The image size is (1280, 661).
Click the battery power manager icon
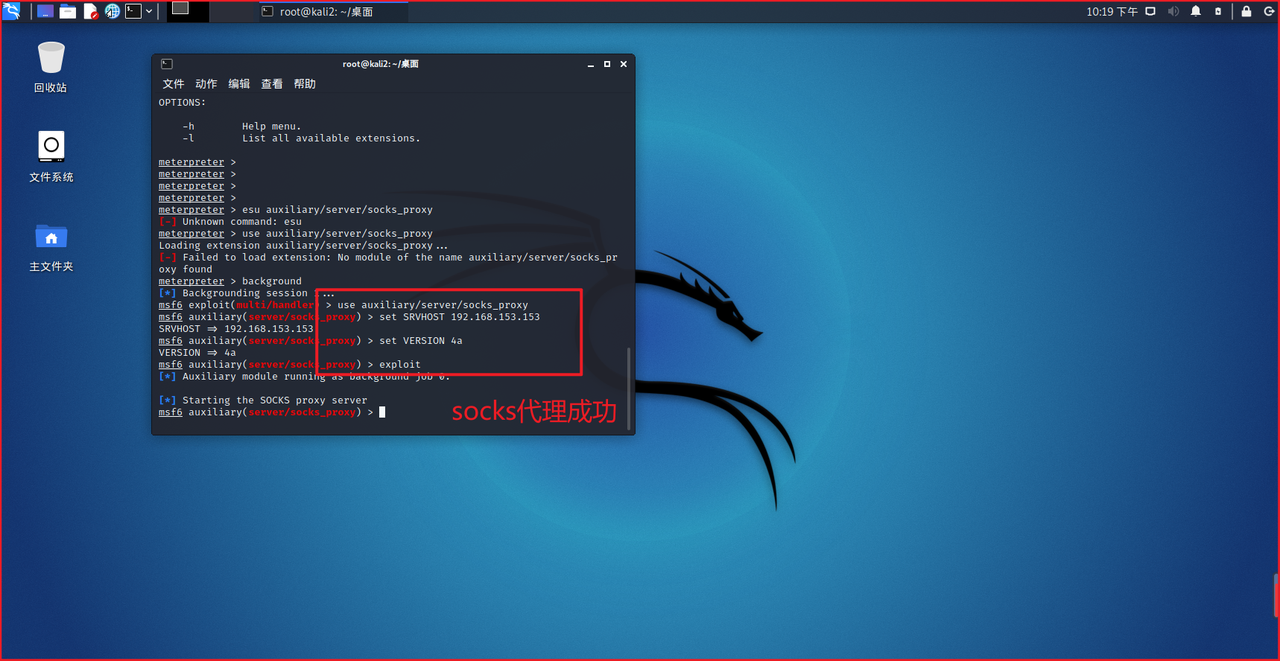(1220, 11)
